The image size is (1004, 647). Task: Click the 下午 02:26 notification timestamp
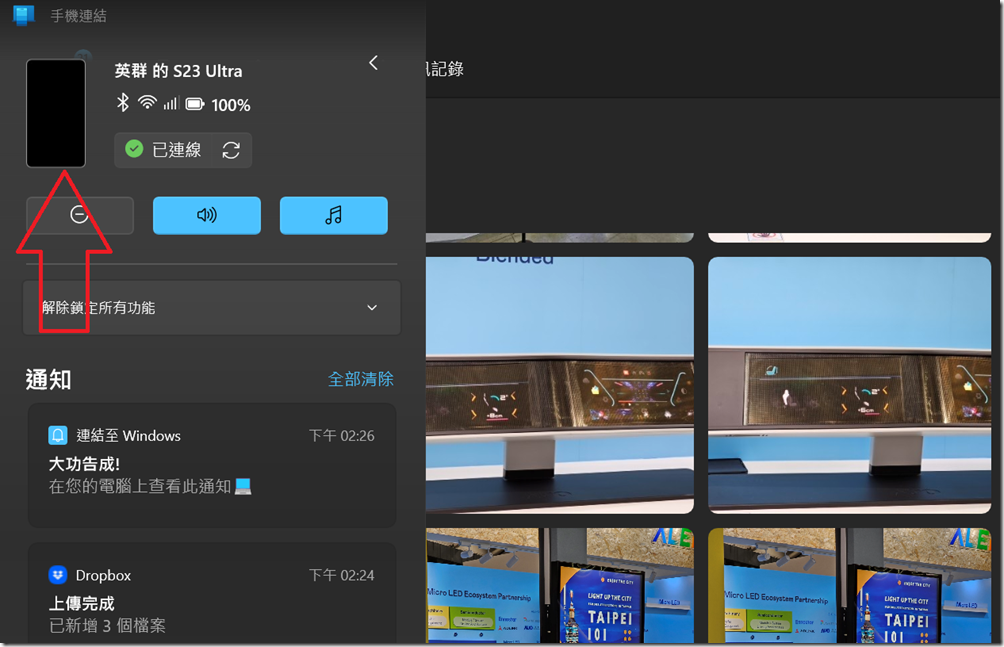click(x=341, y=436)
